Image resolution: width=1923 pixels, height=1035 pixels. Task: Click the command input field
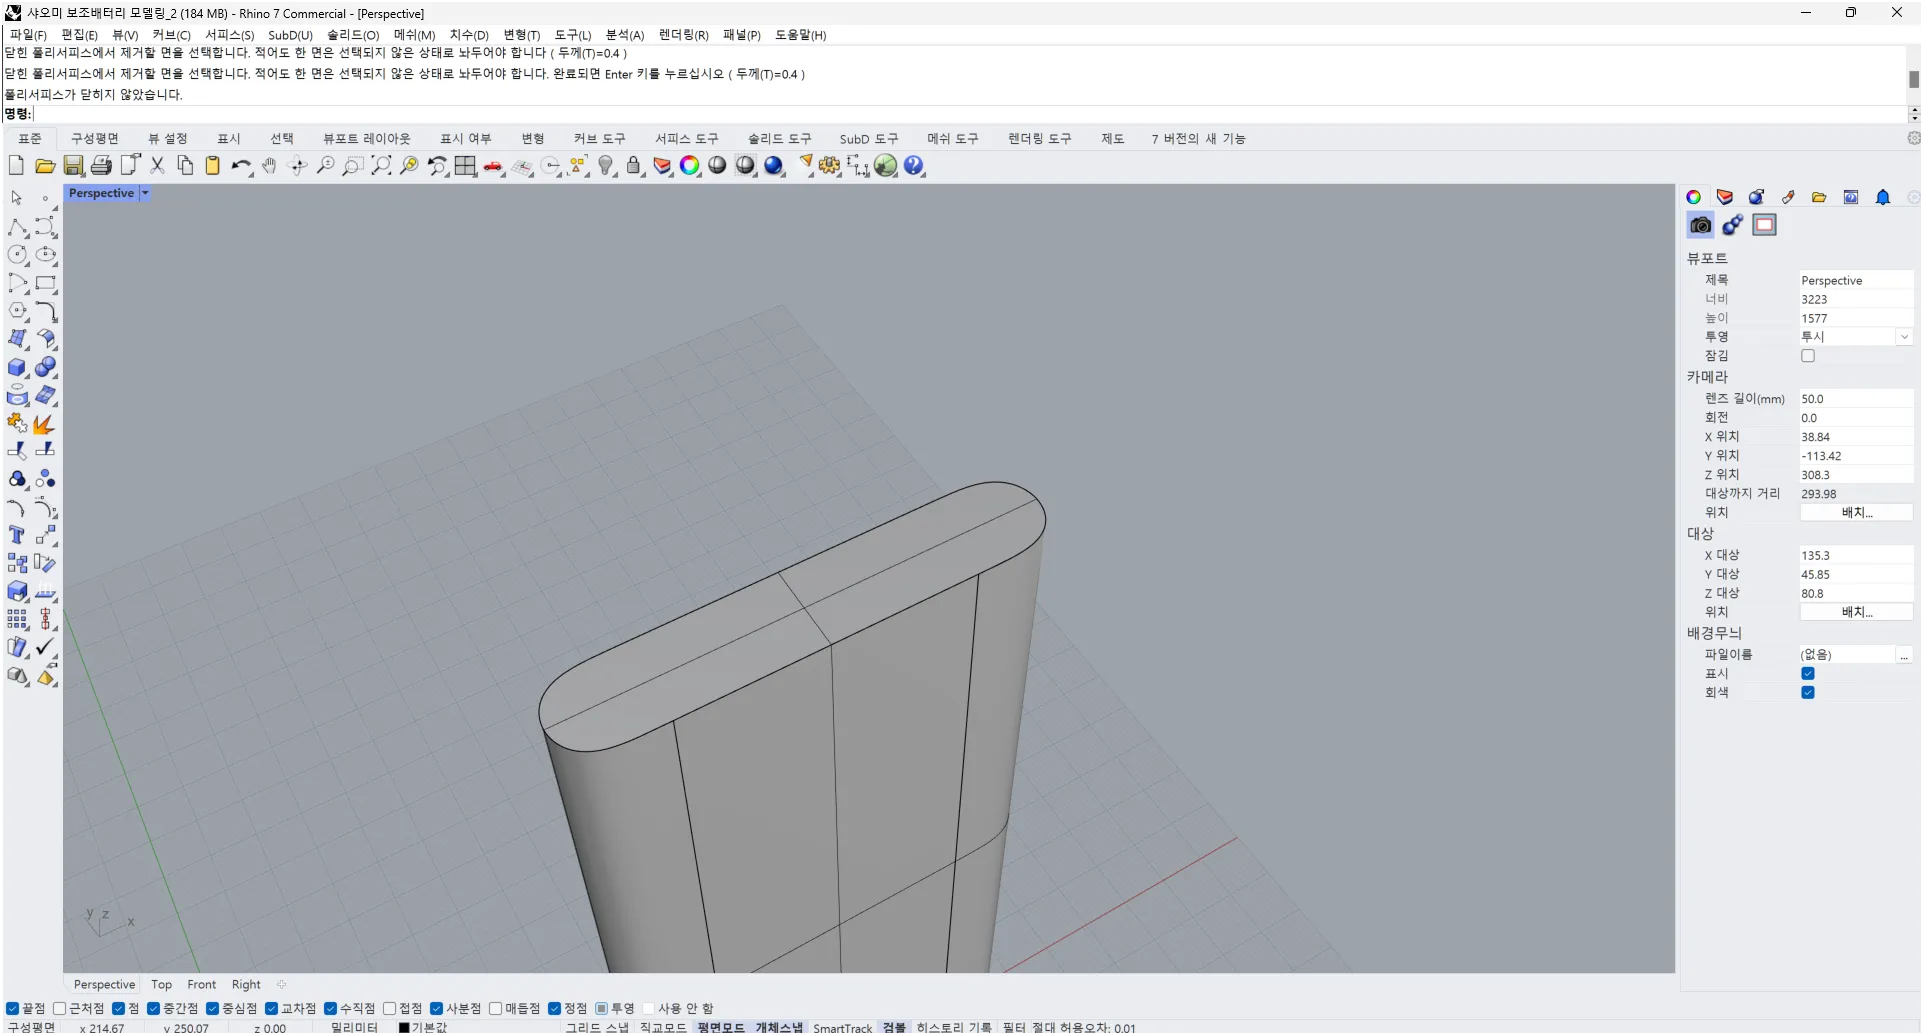[970, 114]
